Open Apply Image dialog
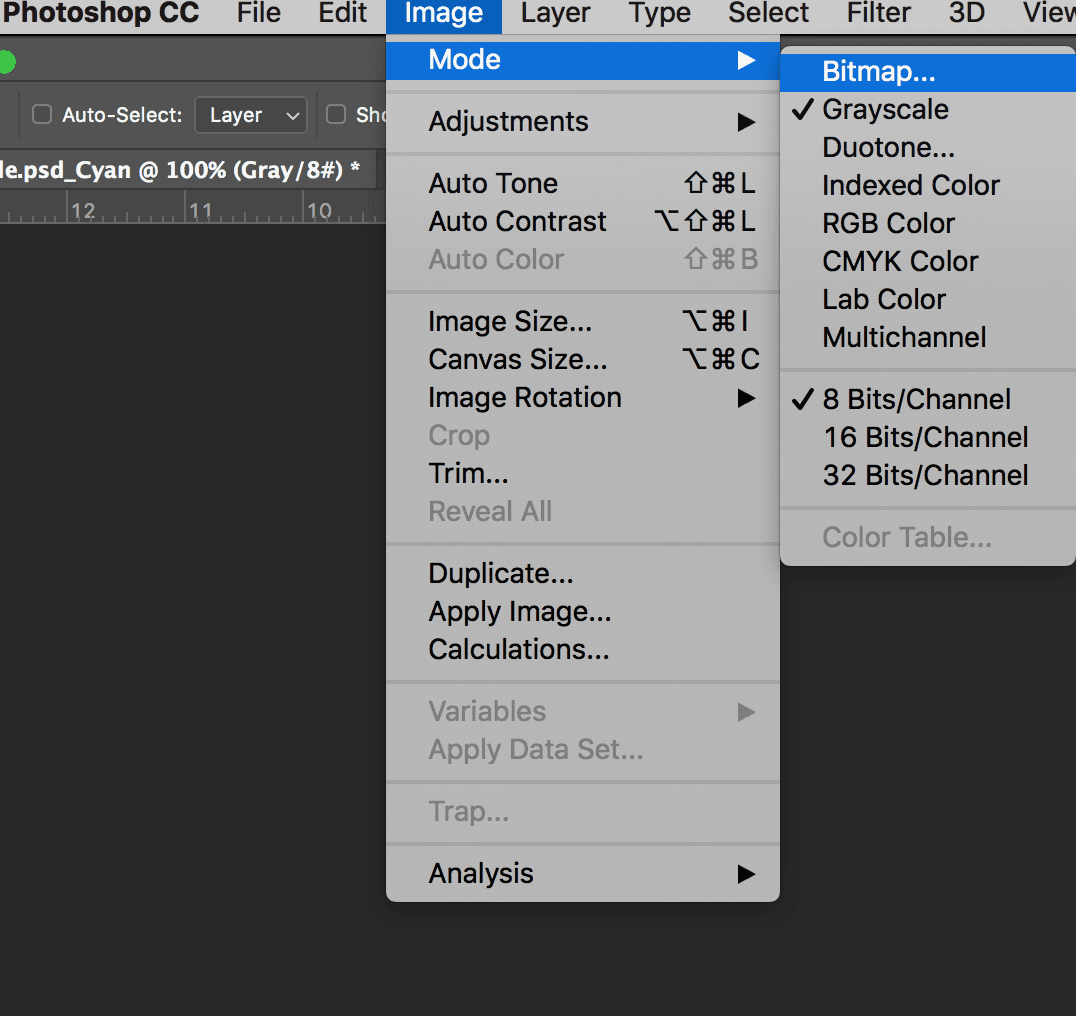Screen dimensions: 1076x1016 coord(583,612)
